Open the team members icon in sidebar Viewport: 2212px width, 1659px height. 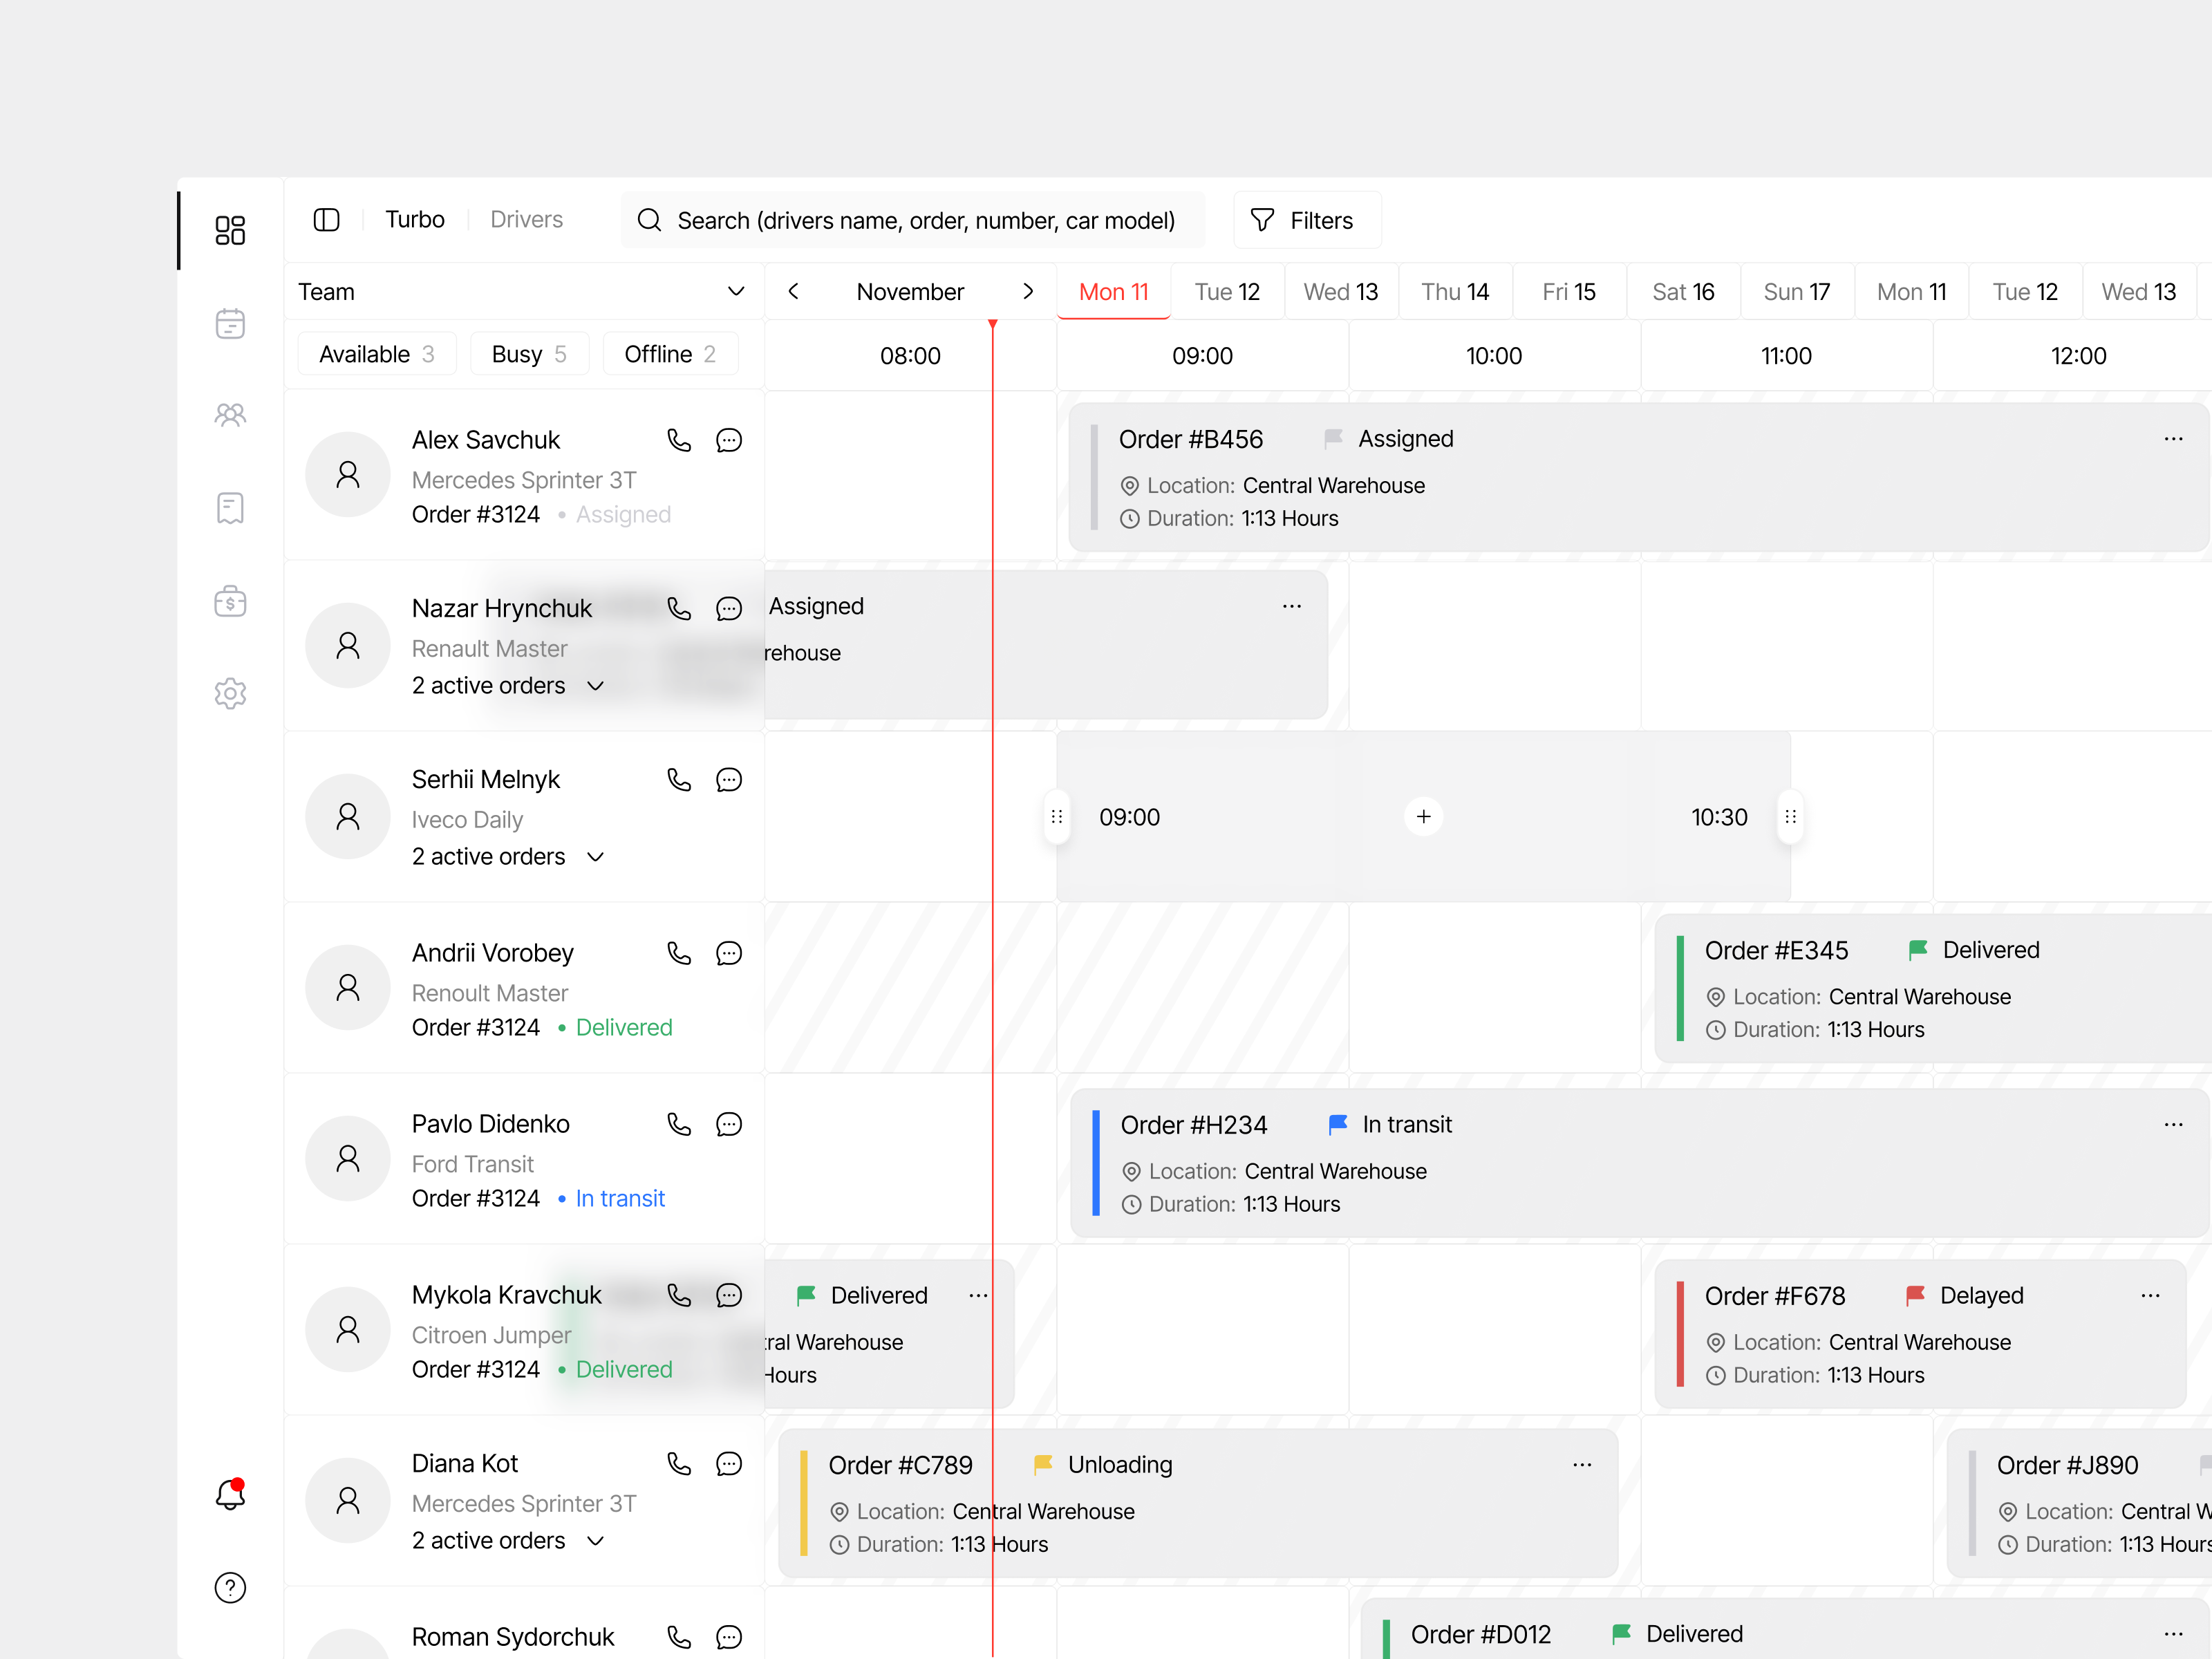point(230,415)
